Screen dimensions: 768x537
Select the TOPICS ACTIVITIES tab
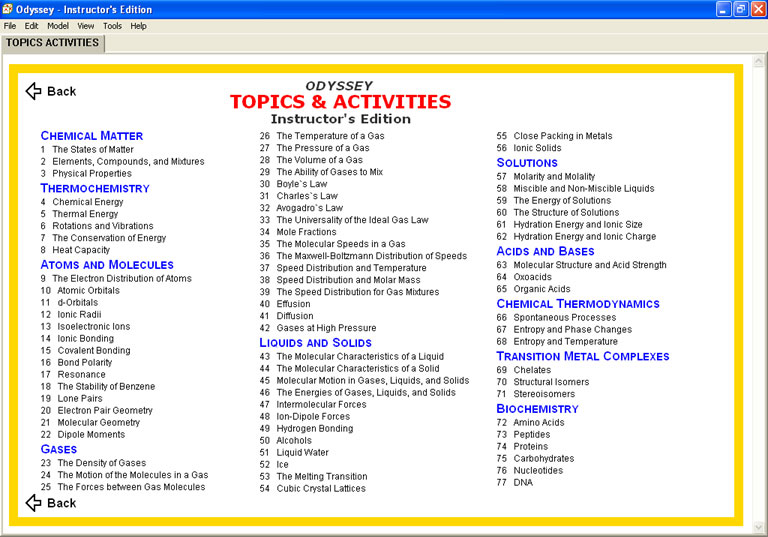click(52, 43)
